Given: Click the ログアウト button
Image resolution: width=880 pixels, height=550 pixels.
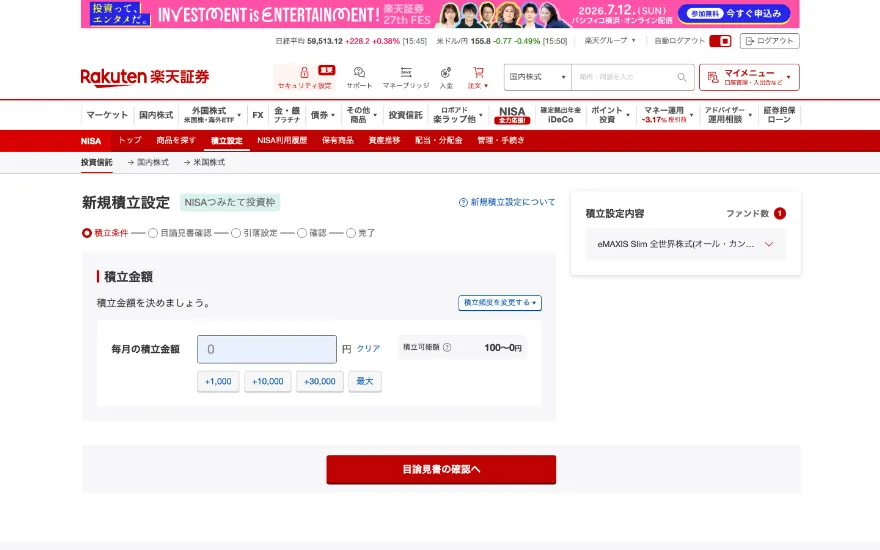Looking at the screenshot, I should (769, 41).
